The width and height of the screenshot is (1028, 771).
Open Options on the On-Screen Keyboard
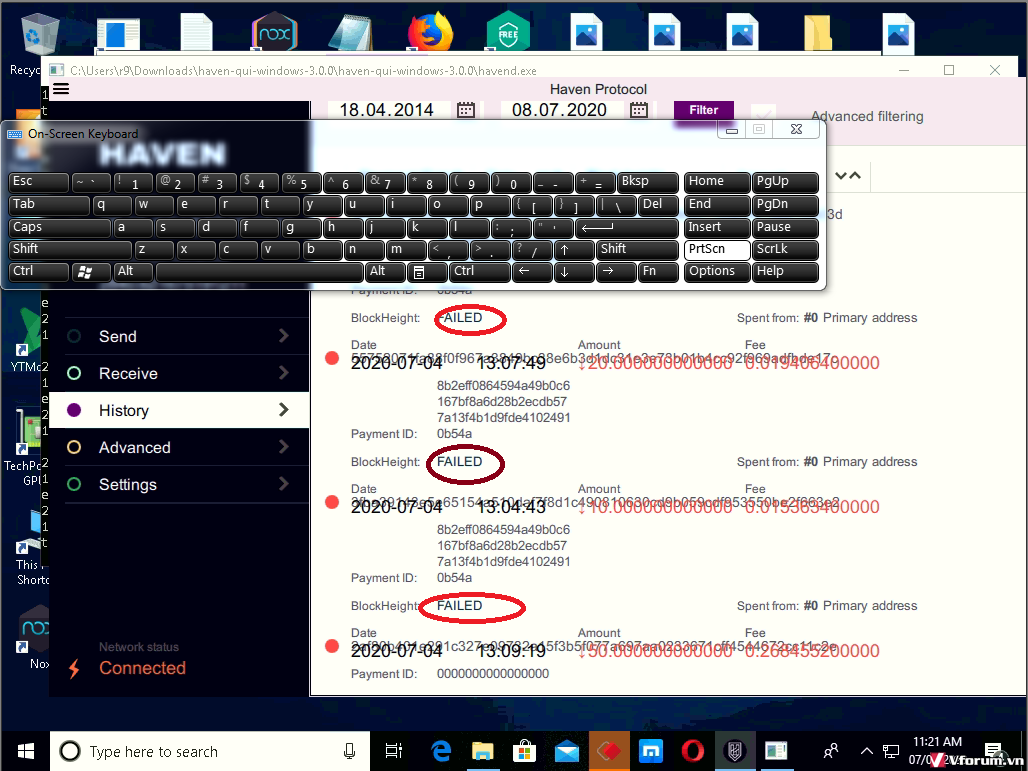pos(717,272)
